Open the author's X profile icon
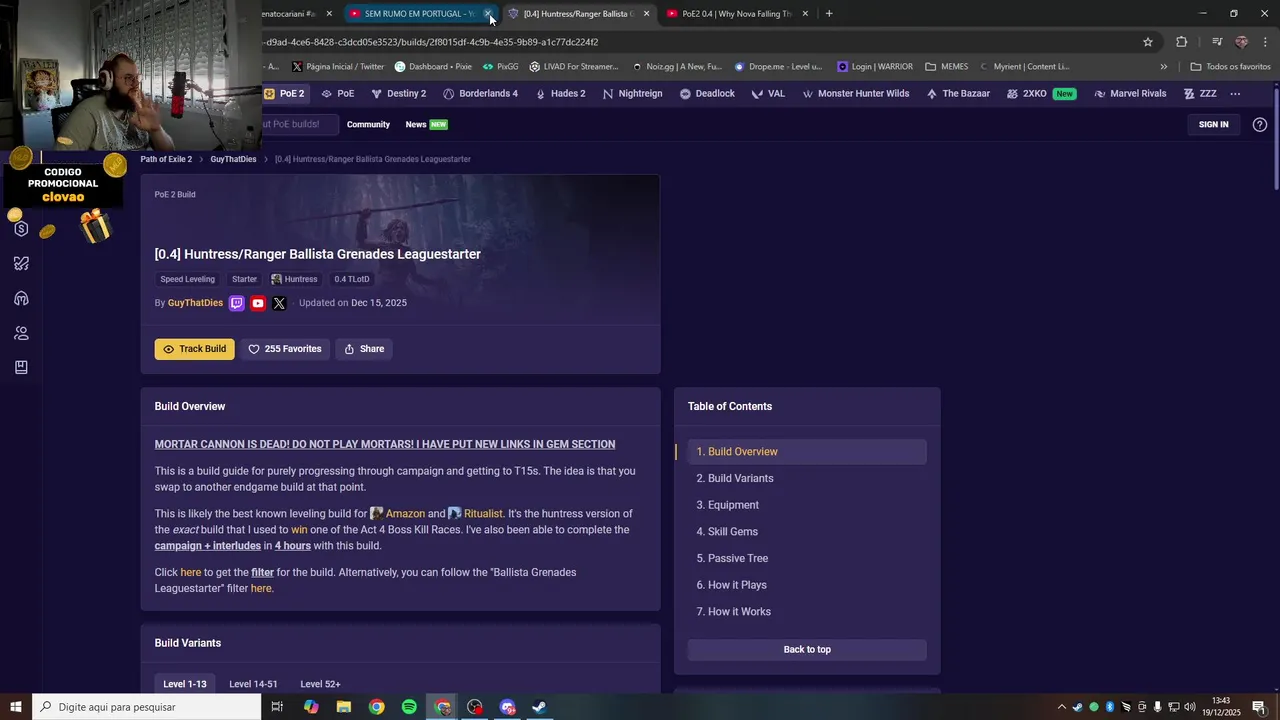Viewport: 1280px width, 720px height. coord(279,303)
